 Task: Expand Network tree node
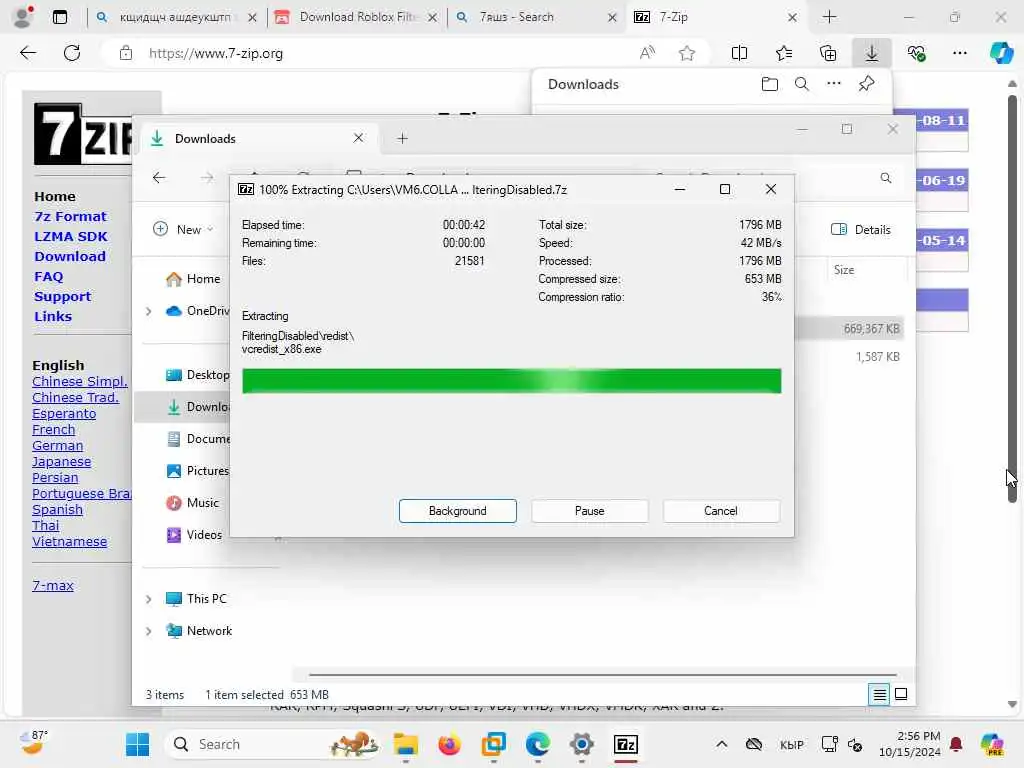[149, 631]
